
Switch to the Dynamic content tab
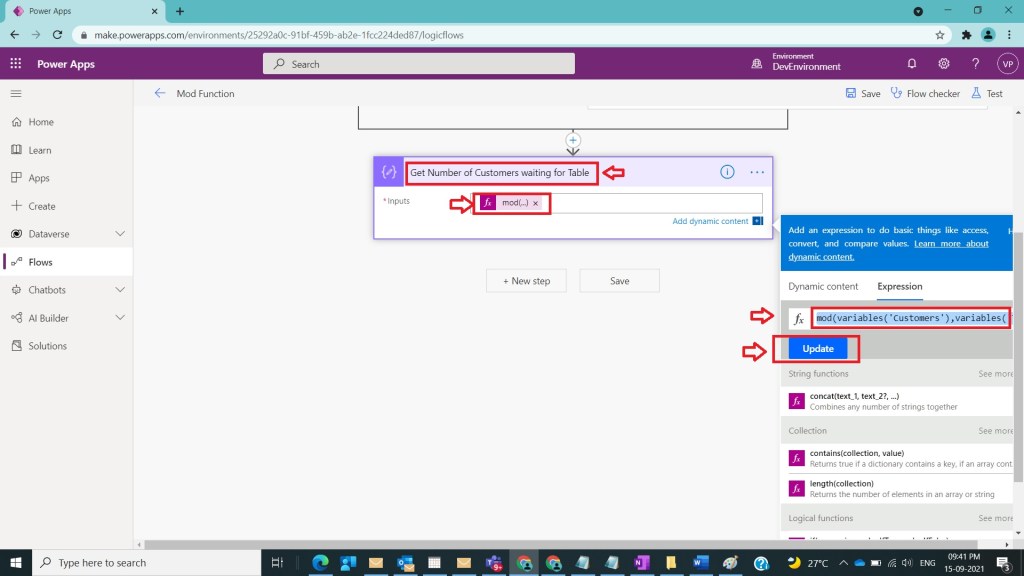(x=823, y=286)
